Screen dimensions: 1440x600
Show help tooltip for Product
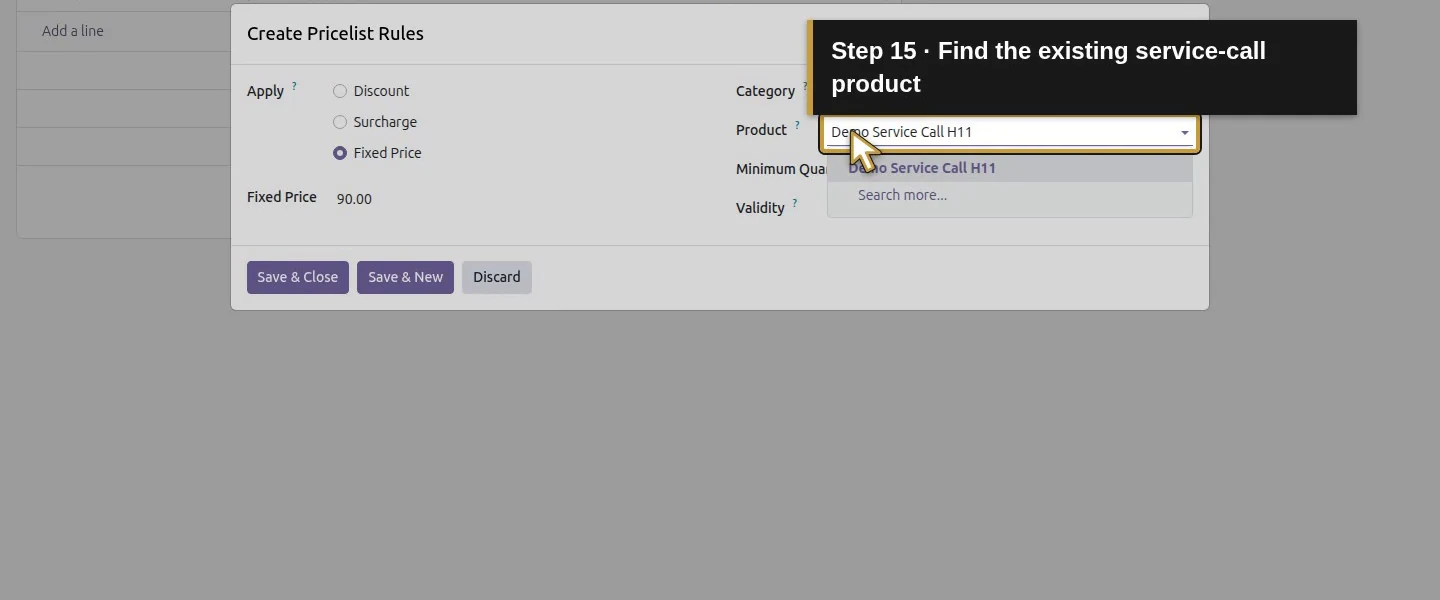(x=797, y=125)
